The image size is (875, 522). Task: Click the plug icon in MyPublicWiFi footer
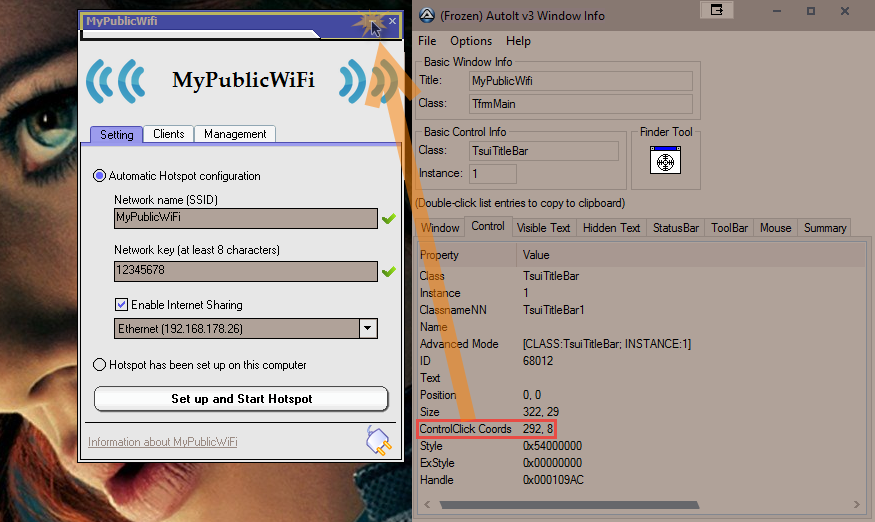pos(377,440)
